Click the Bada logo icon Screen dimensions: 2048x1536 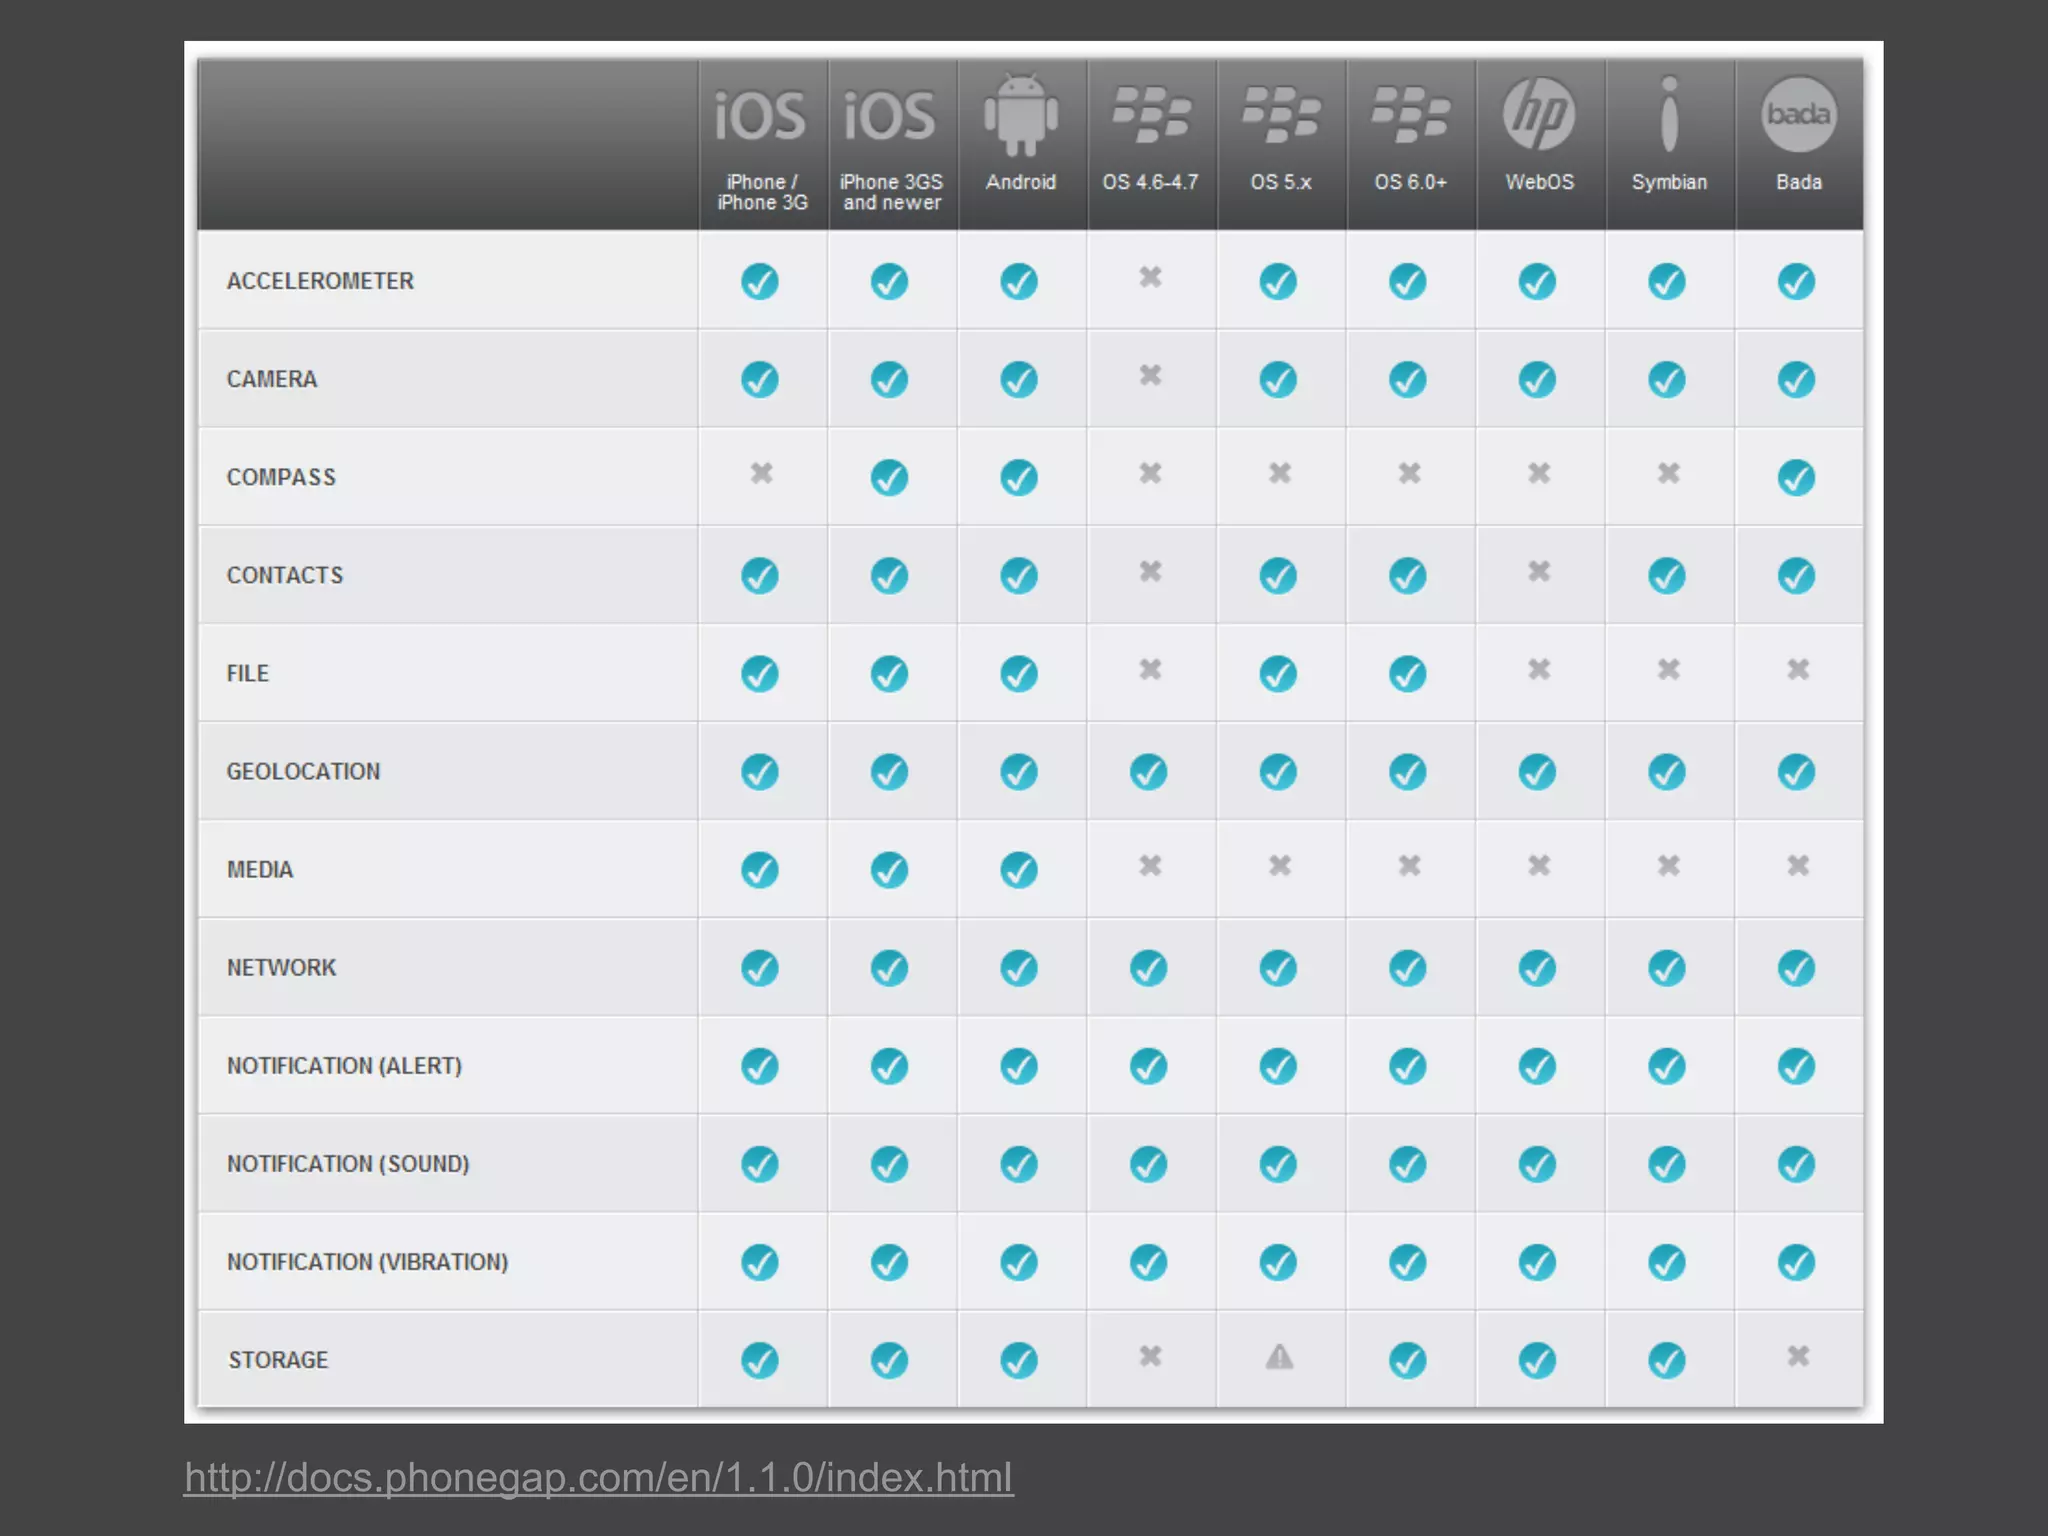[1798, 115]
